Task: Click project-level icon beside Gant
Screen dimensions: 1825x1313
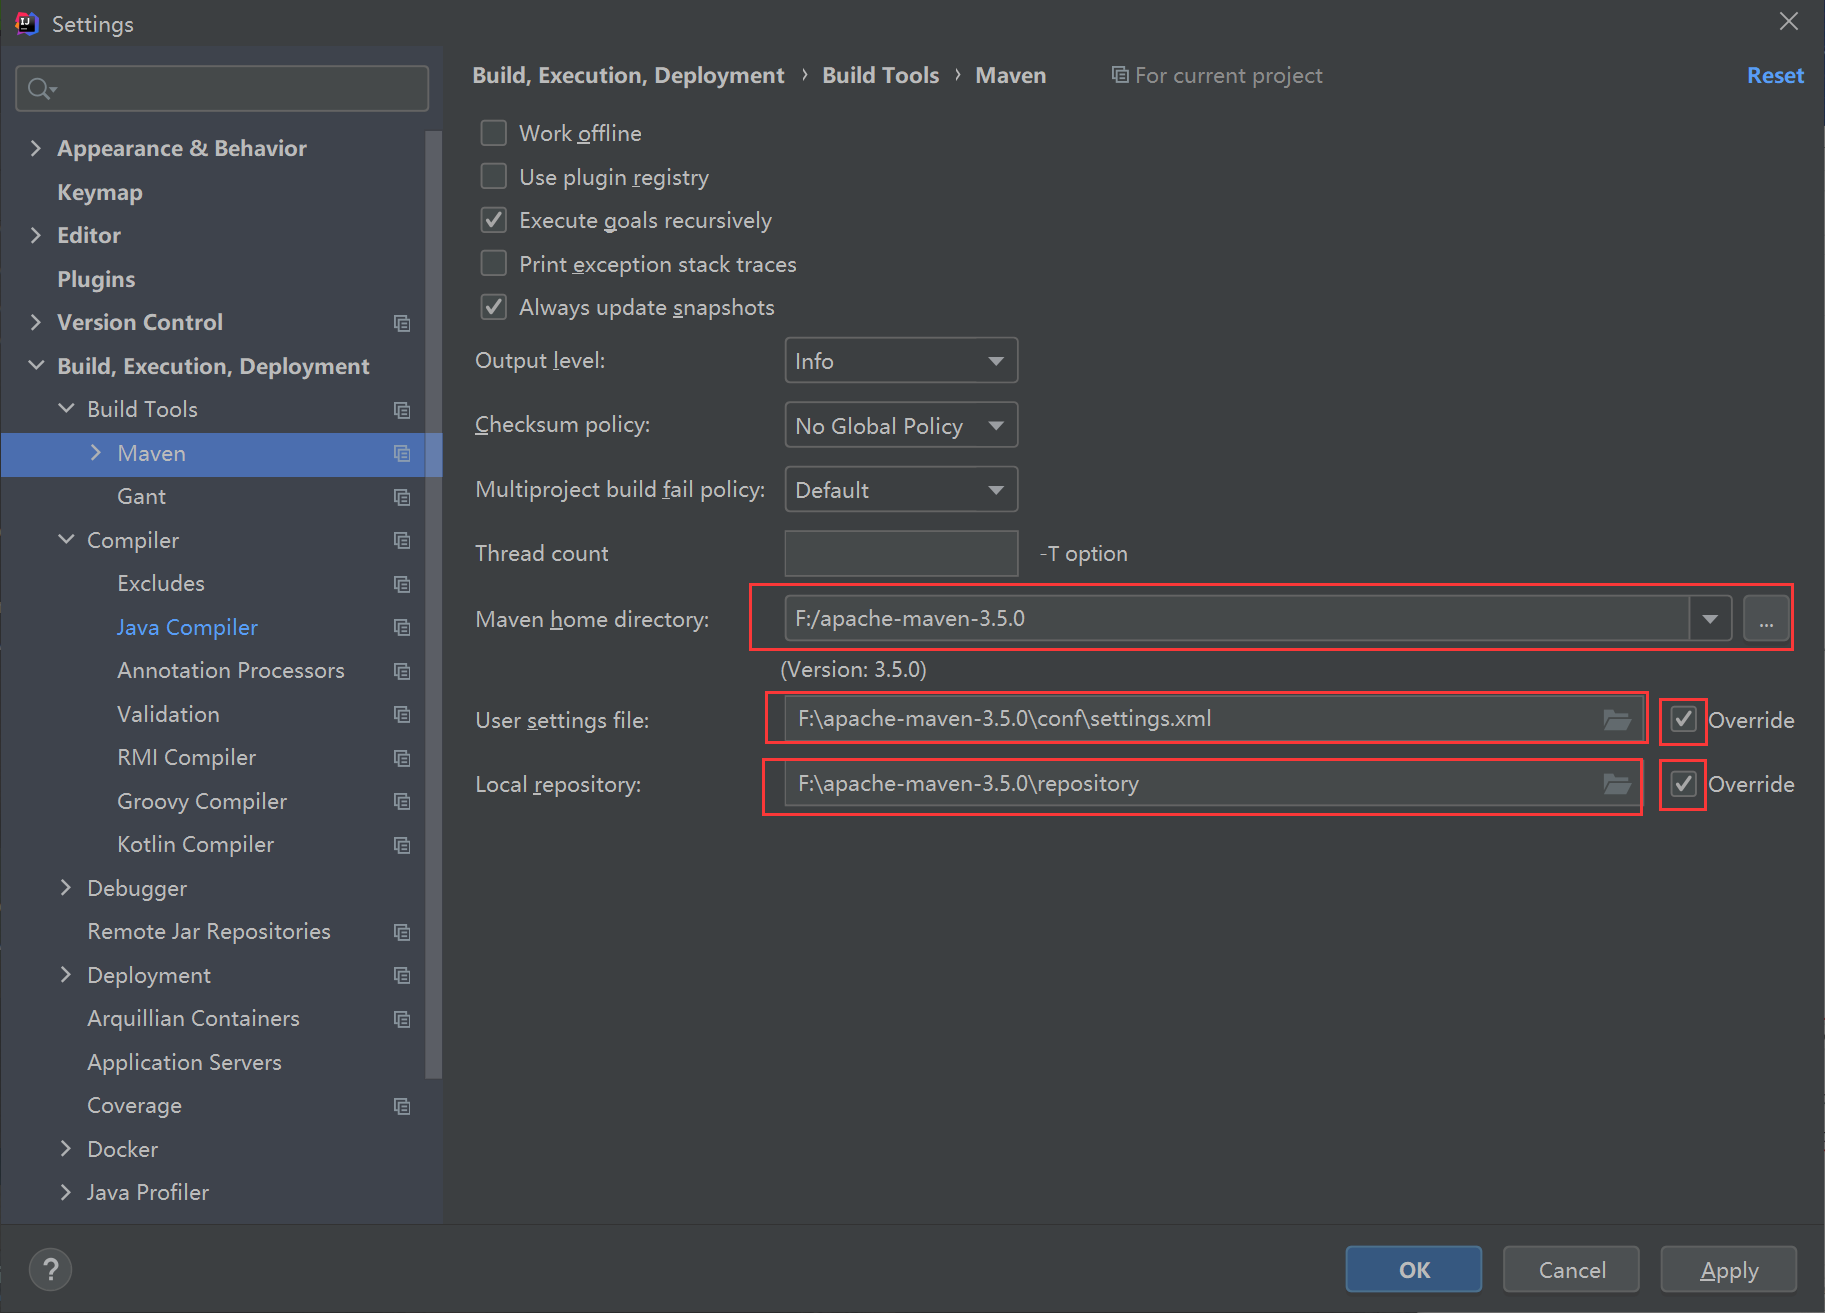Action: [402, 497]
